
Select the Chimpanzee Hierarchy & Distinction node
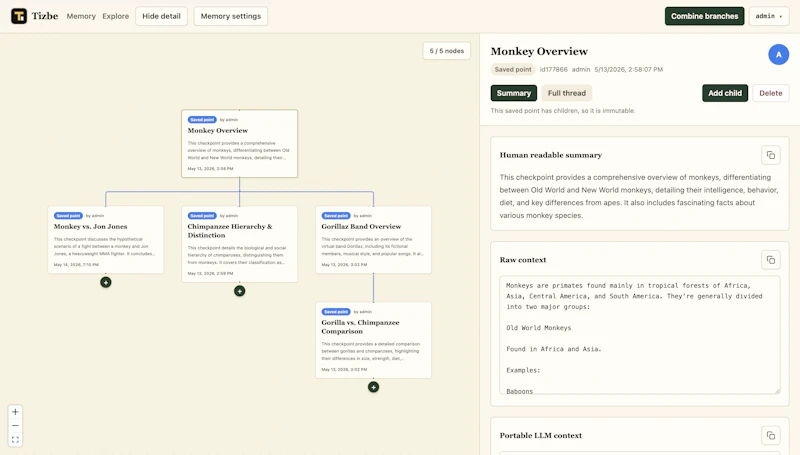(239, 244)
